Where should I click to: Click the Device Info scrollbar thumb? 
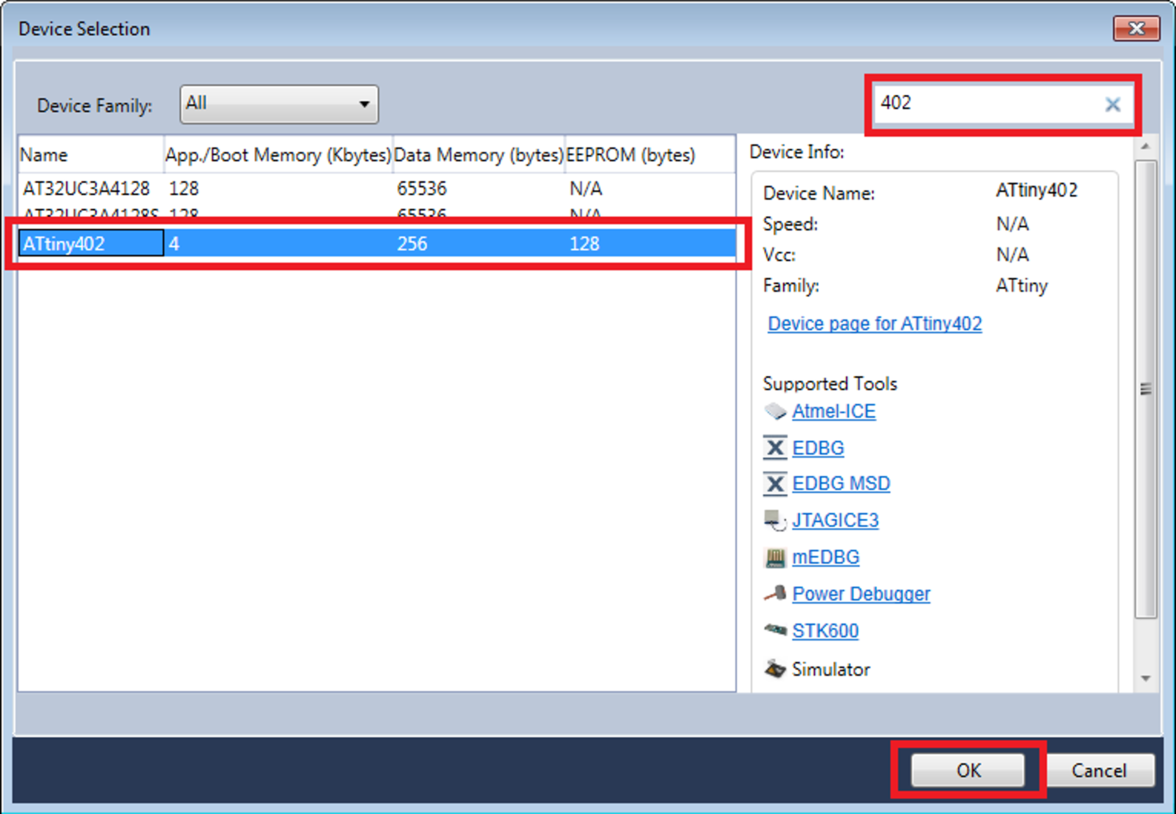click(x=1145, y=389)
